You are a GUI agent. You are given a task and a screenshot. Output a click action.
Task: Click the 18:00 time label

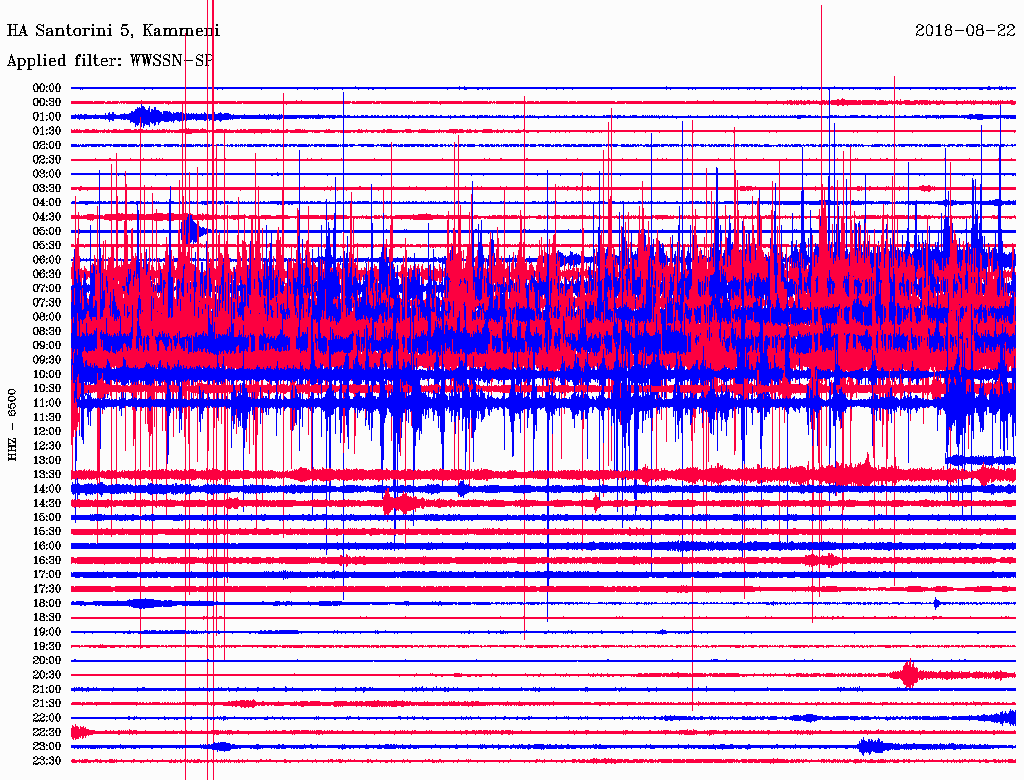[x=47, y=604]
